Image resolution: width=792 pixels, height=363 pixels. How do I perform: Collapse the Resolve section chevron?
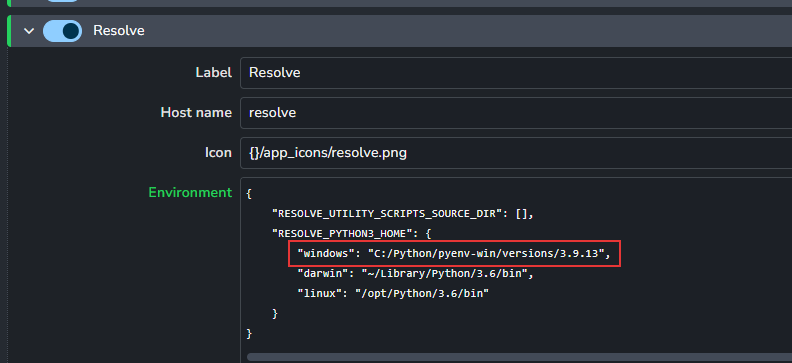click(x=29, y=31)
